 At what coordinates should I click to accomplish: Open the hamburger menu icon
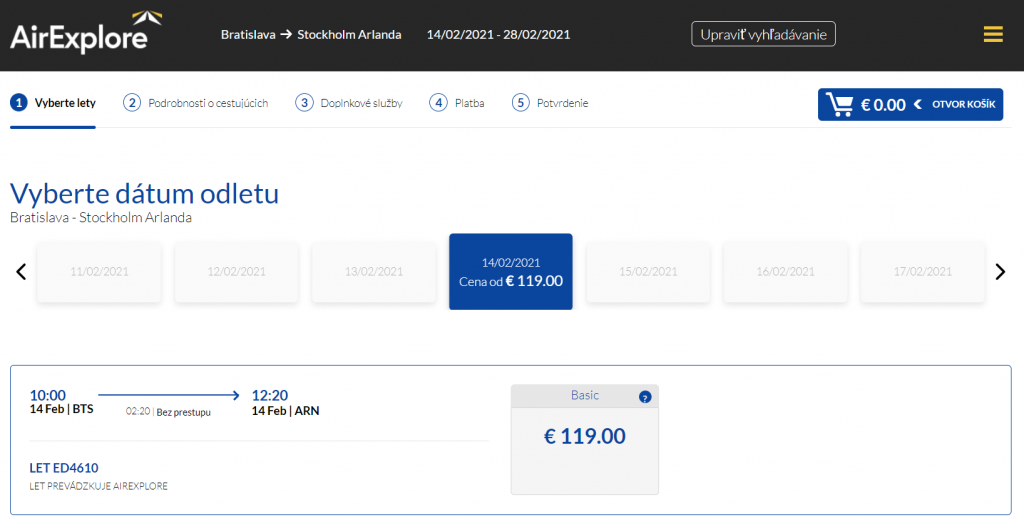pyautogui.click(x=992, y=34)
